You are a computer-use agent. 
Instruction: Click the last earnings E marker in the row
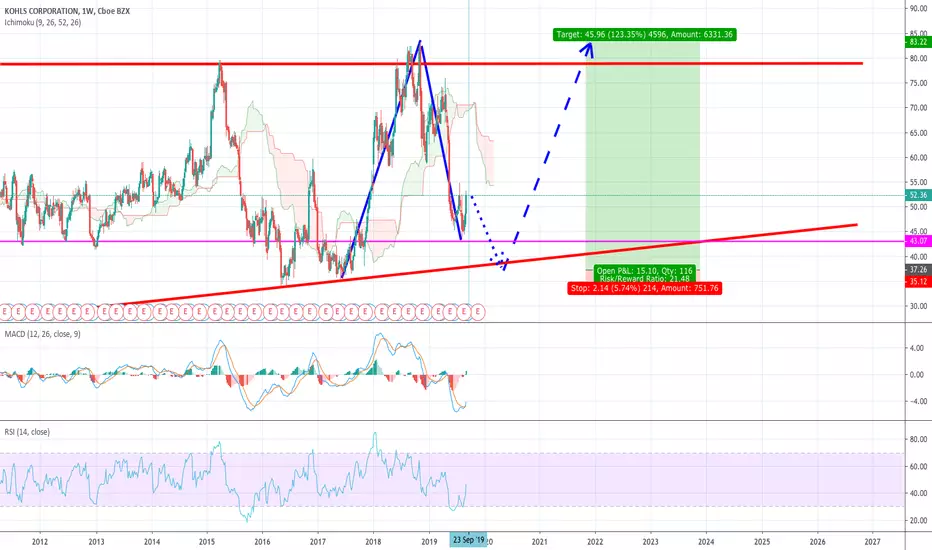click(478, 311)
